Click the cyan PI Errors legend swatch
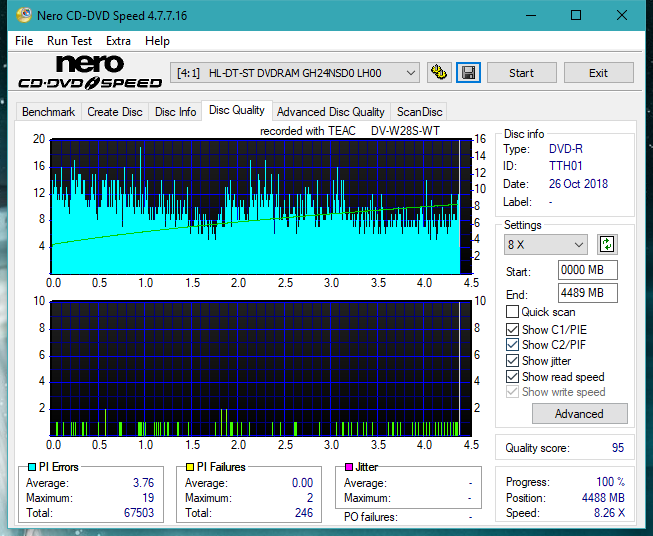 tap(32, 467)
